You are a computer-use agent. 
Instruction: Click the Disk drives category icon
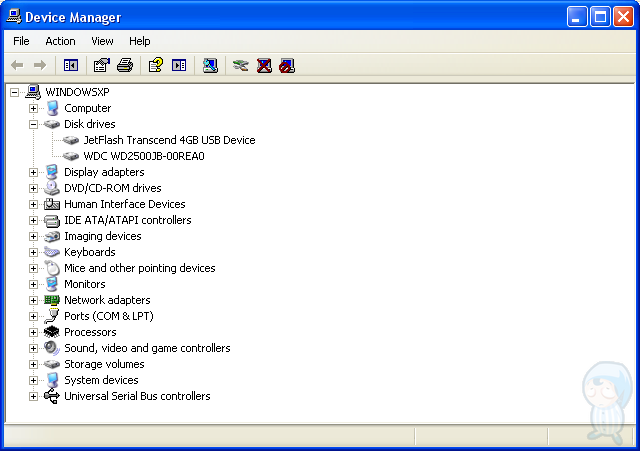click(52, 124)
